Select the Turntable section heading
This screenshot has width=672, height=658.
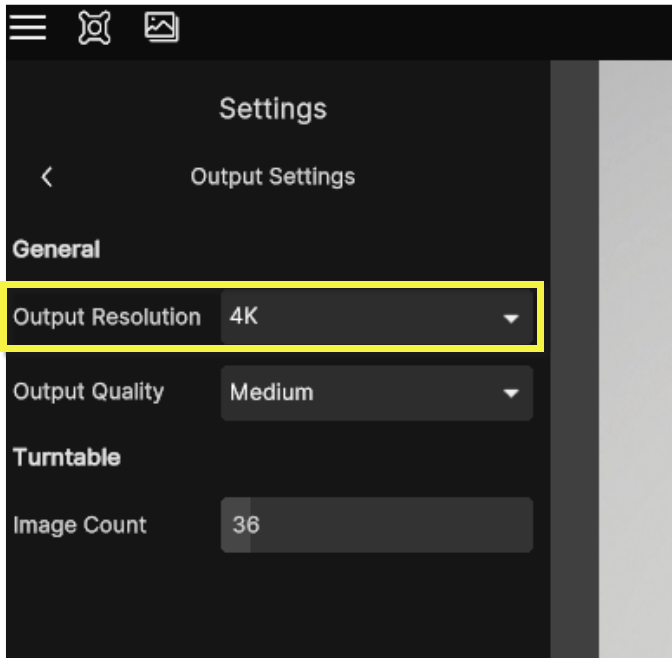click(x=66, y=457)
